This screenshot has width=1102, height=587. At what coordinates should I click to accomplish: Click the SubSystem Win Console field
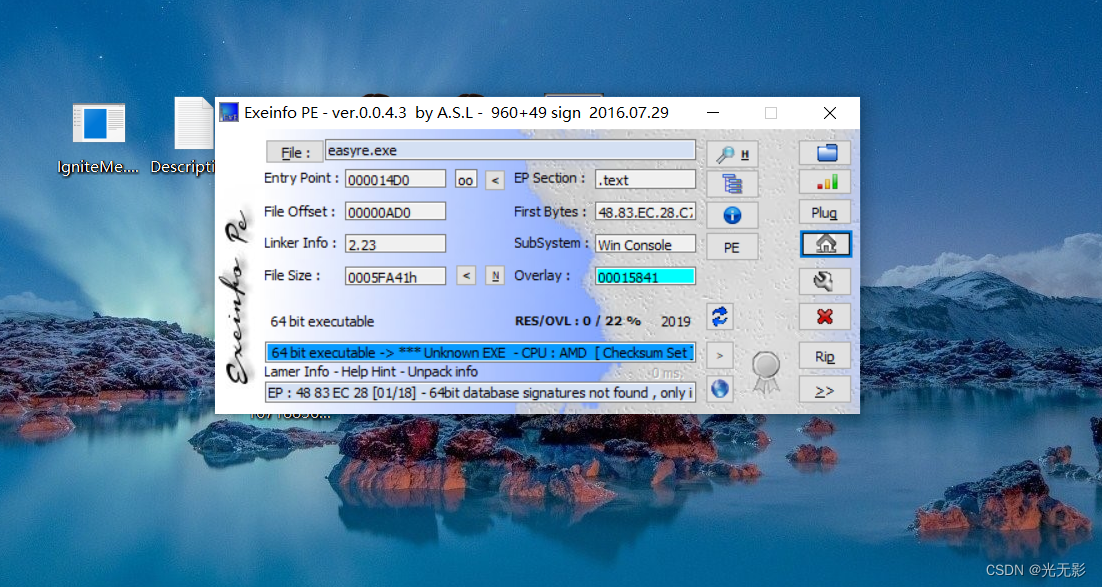645,244
